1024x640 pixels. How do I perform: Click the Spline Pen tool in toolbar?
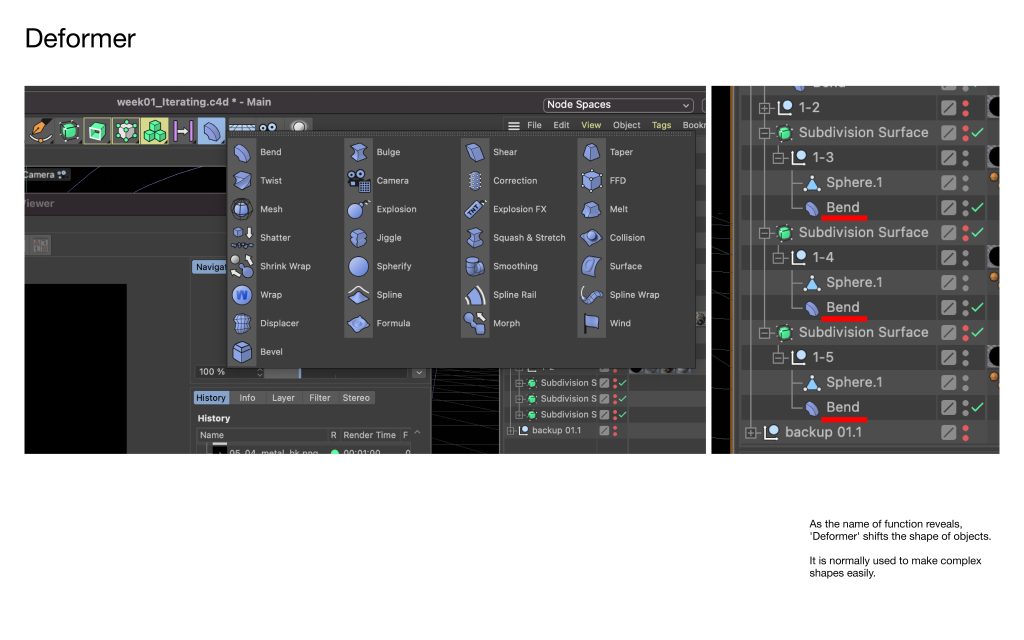tap(41, 131)
